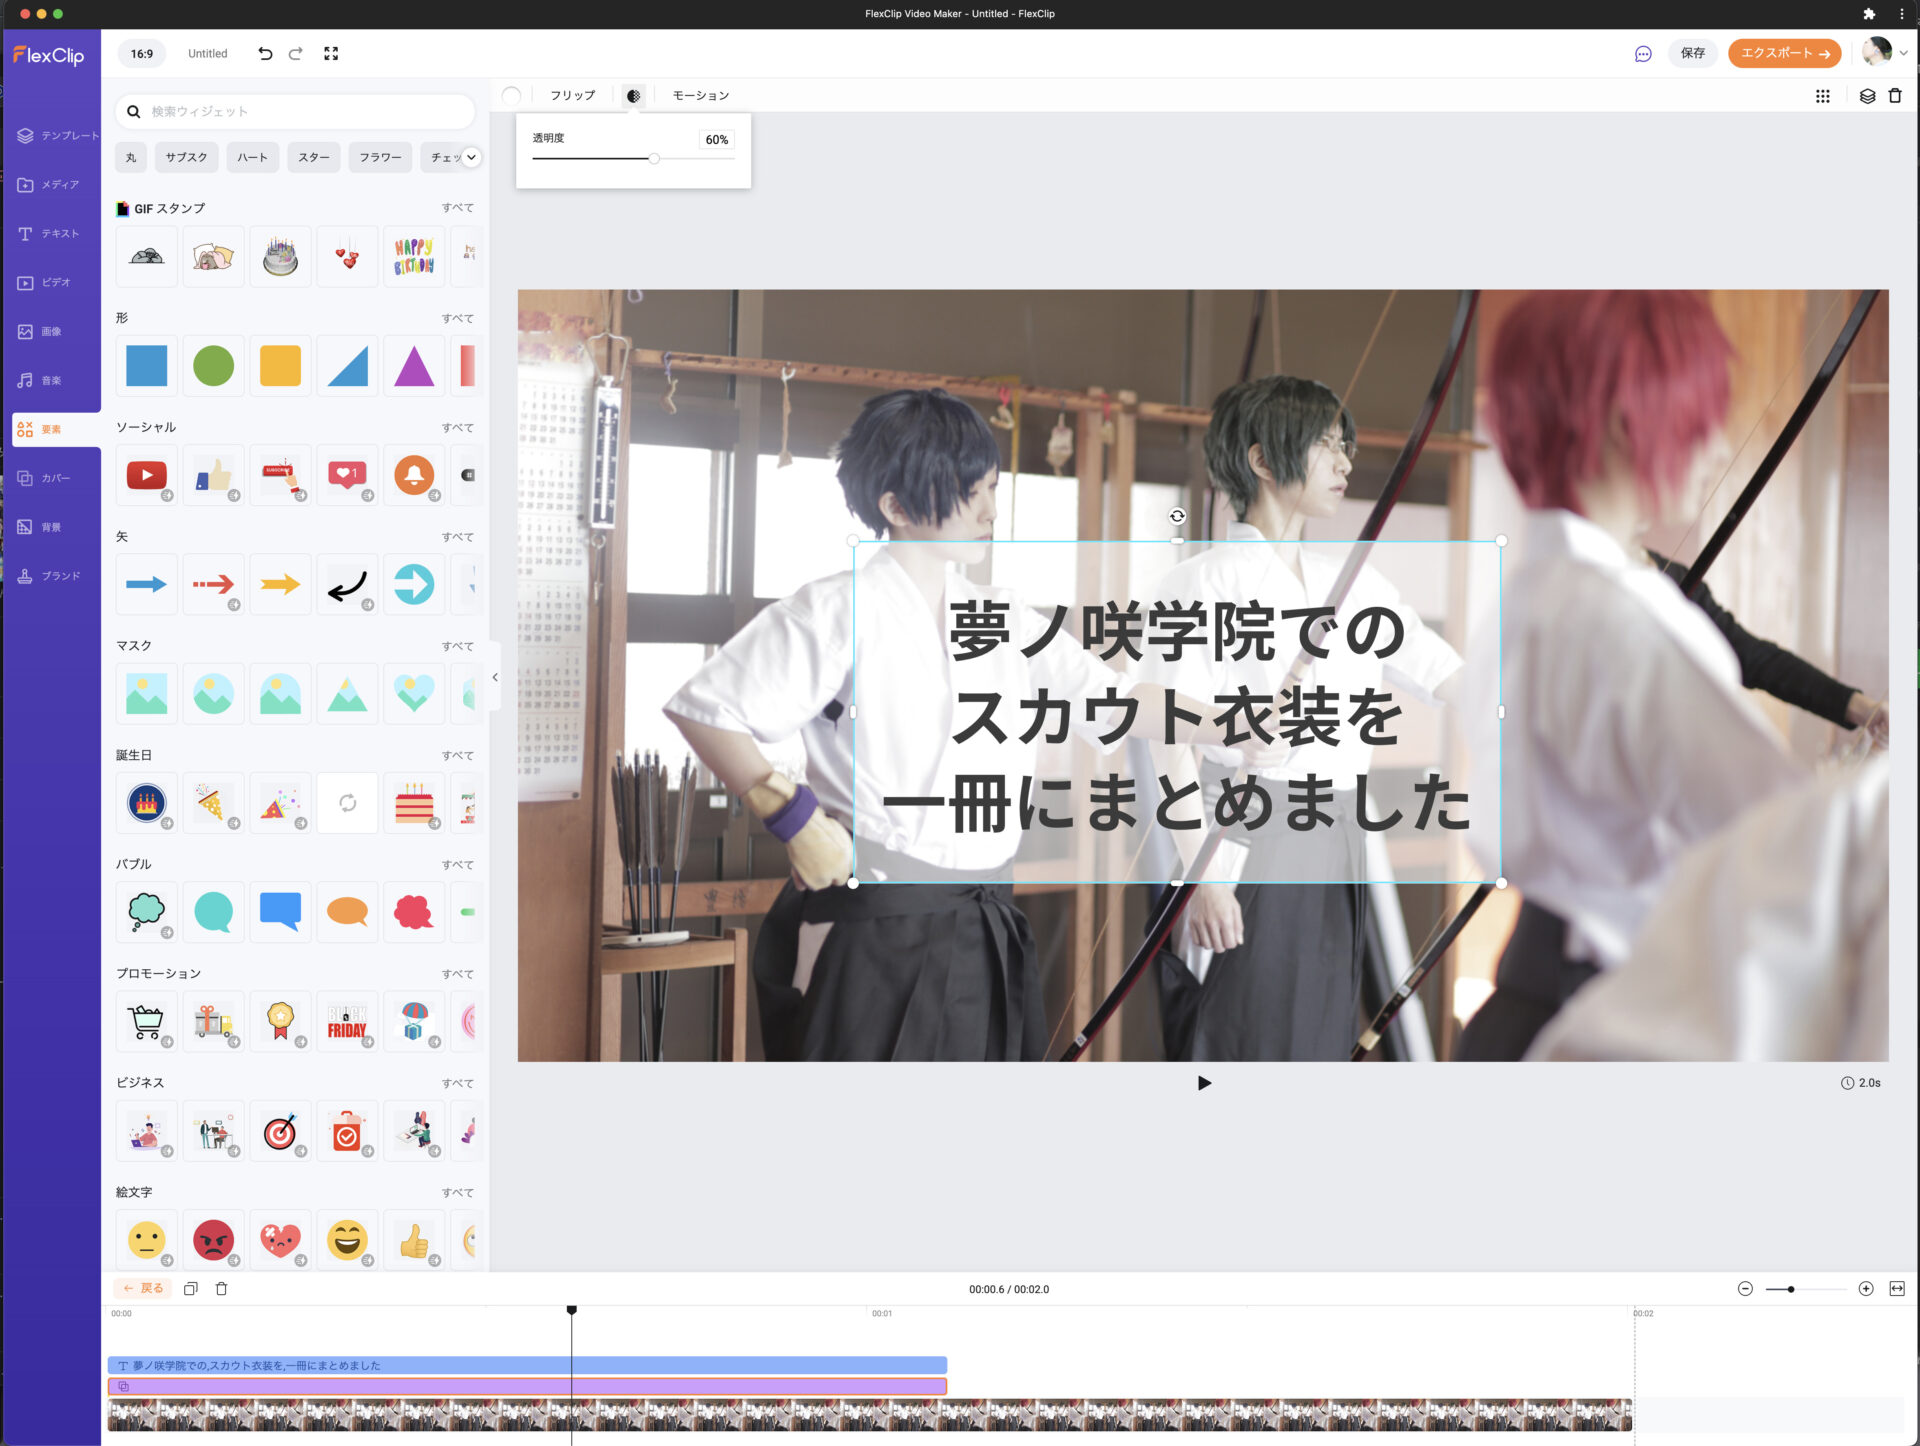The width and height of the screenshot is (1920, 1446).
Task: Click the undo arrow icon
Action: 264,53
